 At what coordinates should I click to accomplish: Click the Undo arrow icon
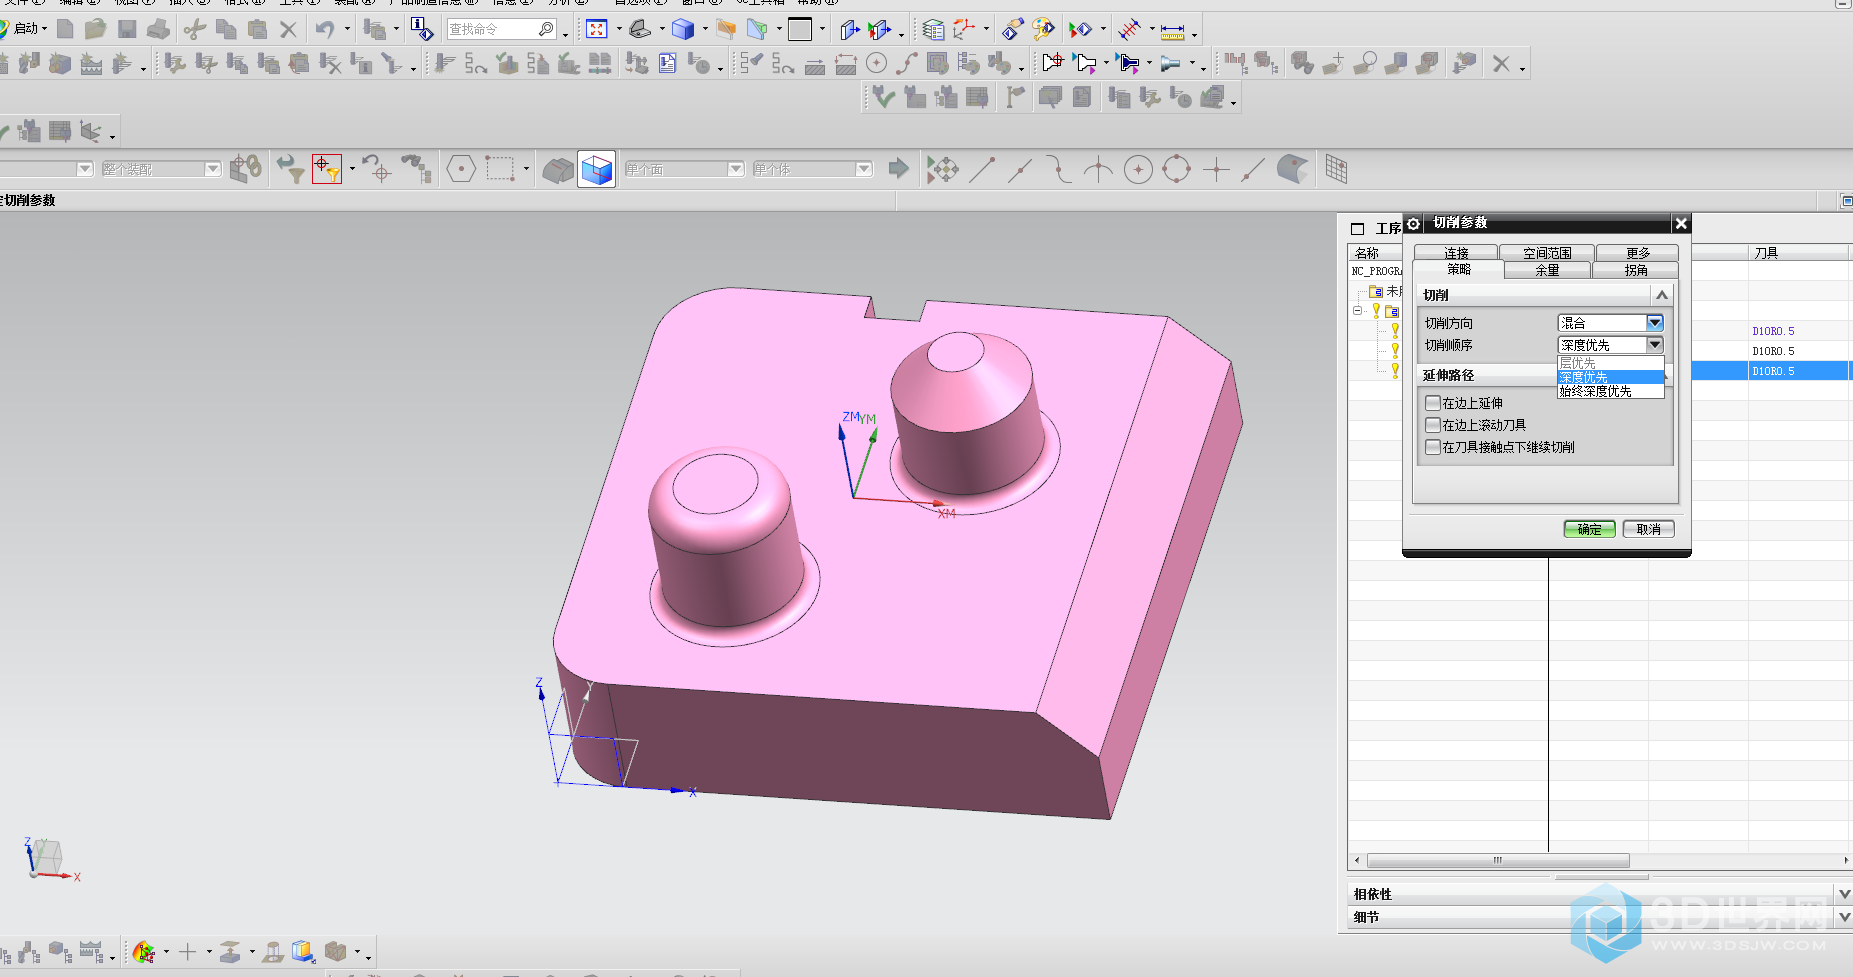click(x=325, y=29)
